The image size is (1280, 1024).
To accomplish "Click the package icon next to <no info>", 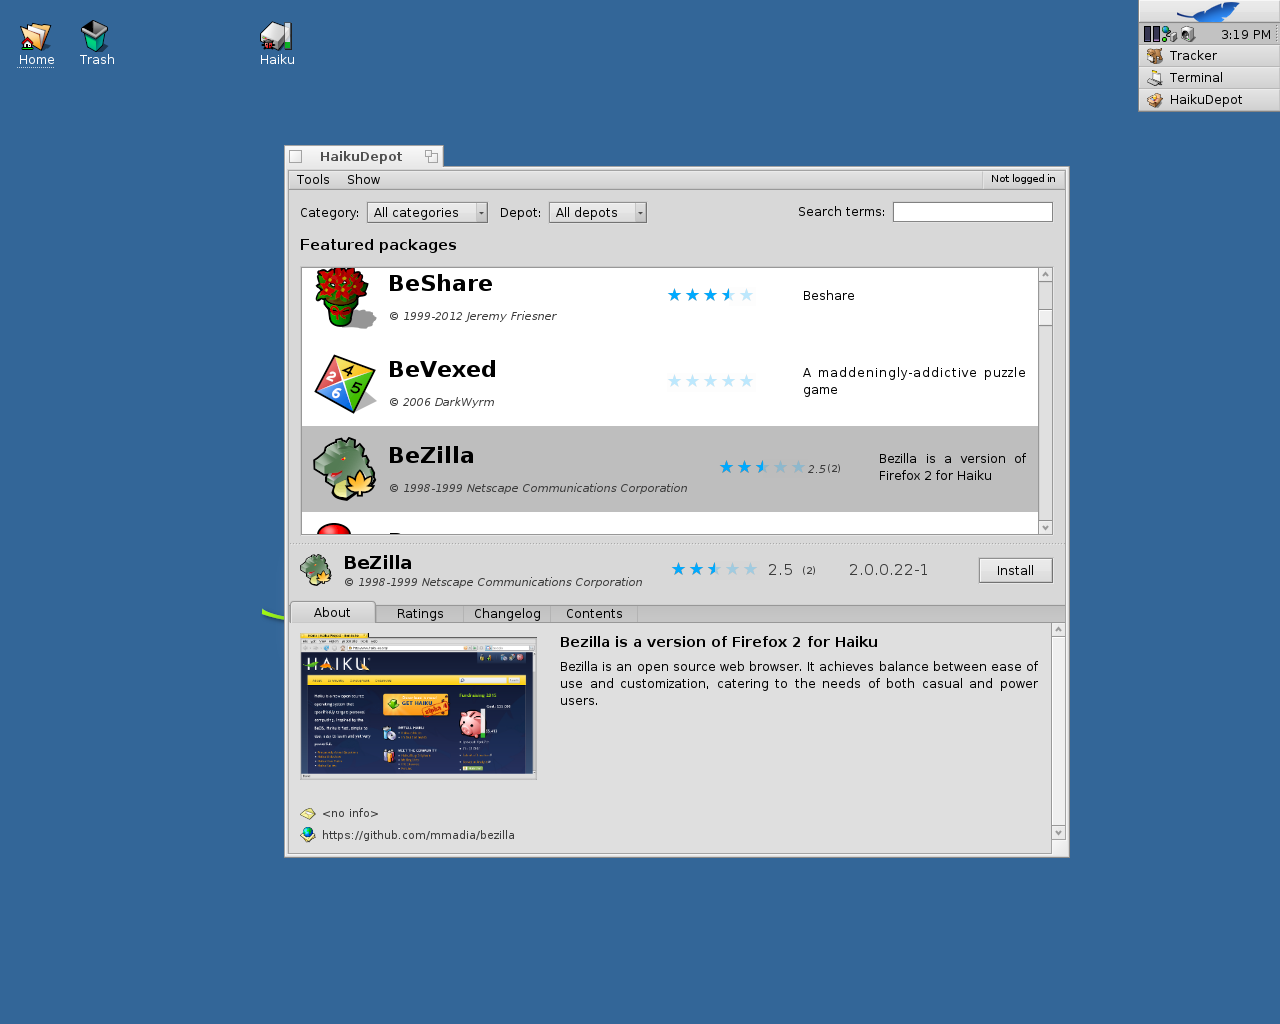I will tap(308, 813).
